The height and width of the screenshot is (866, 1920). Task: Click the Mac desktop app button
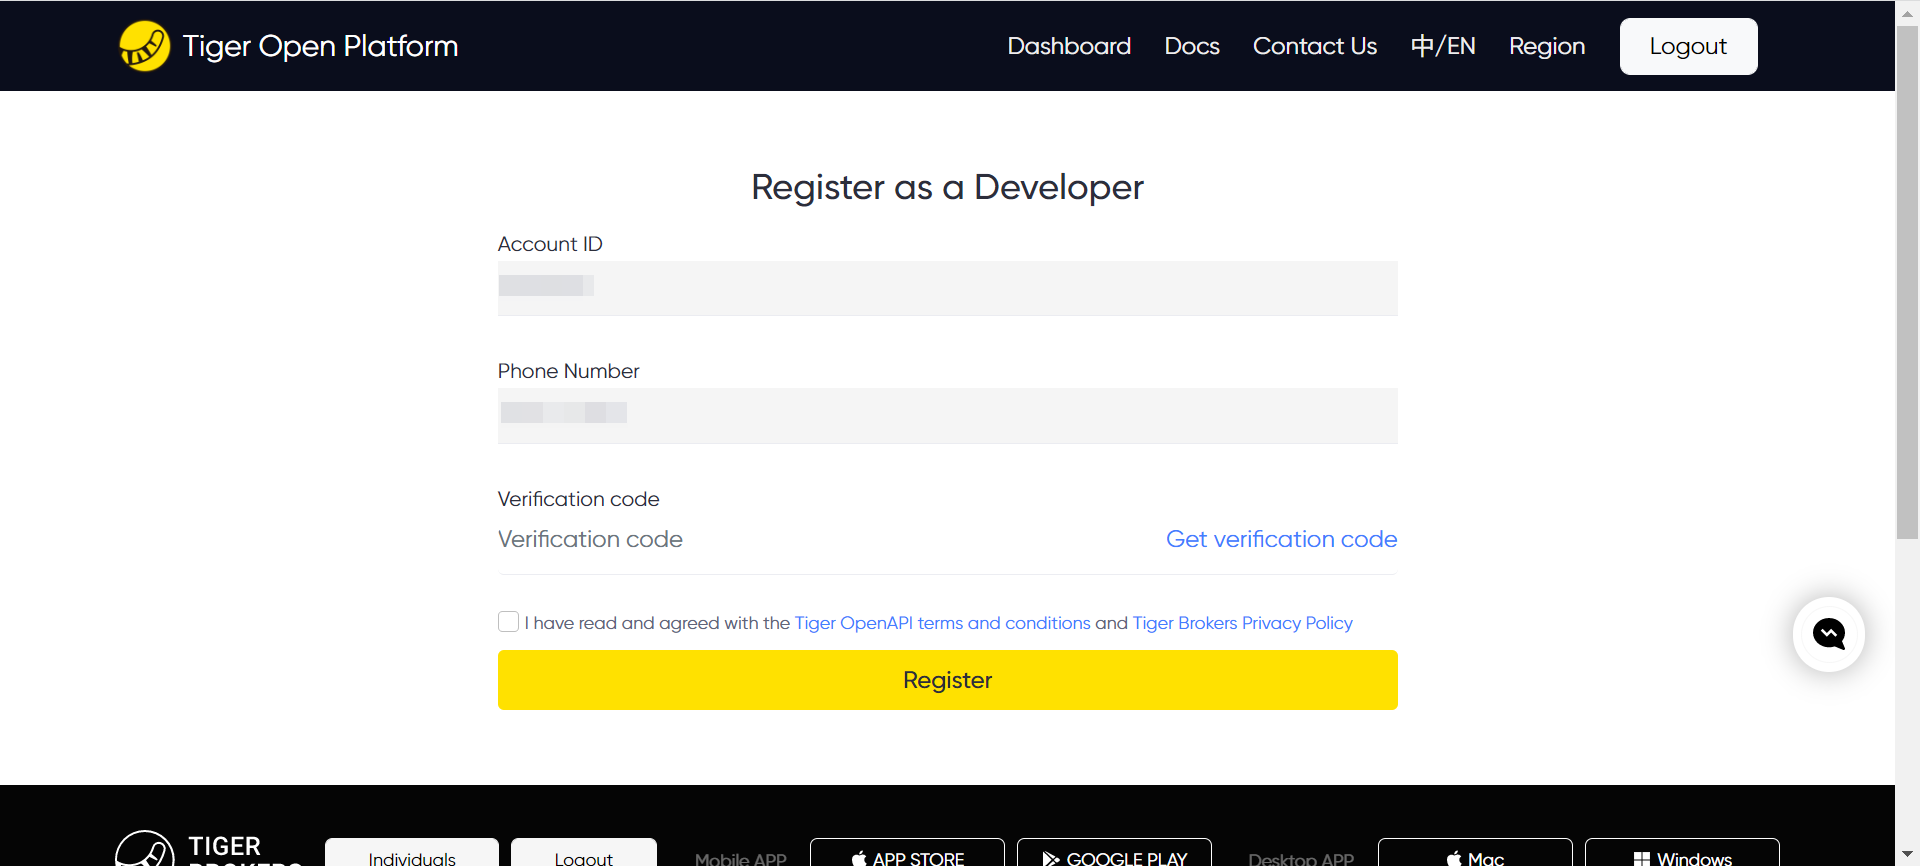click(1475, 856)
